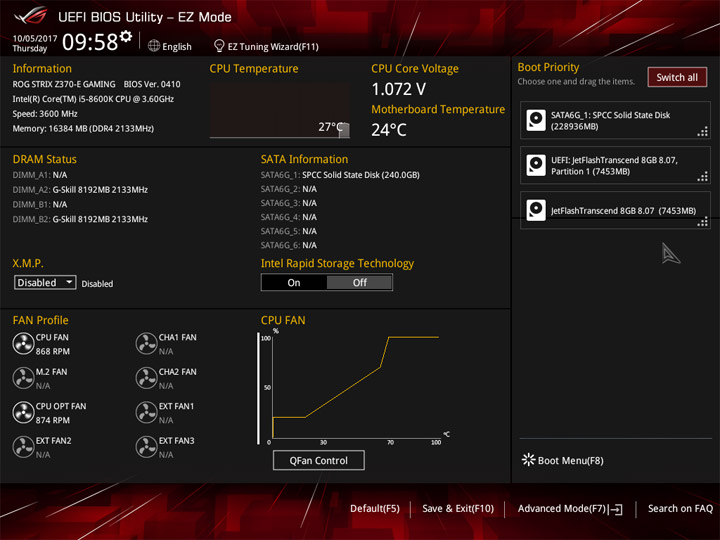Open time settings gear icon
This screenshot has width=720, height=540.
point(126,36)
